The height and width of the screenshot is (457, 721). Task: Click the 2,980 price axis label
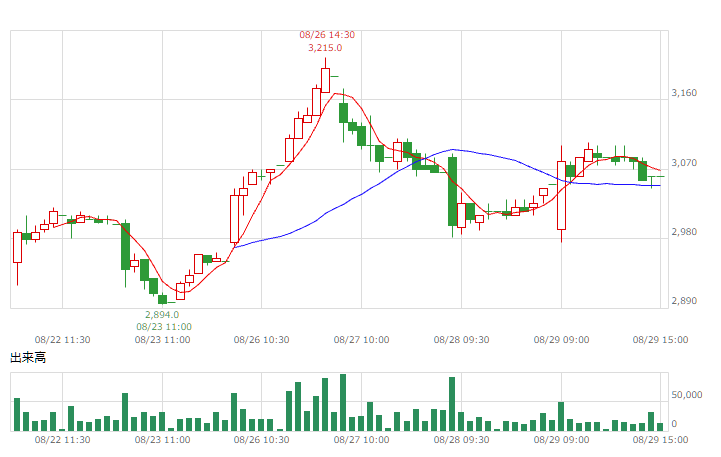click(684, 232)
